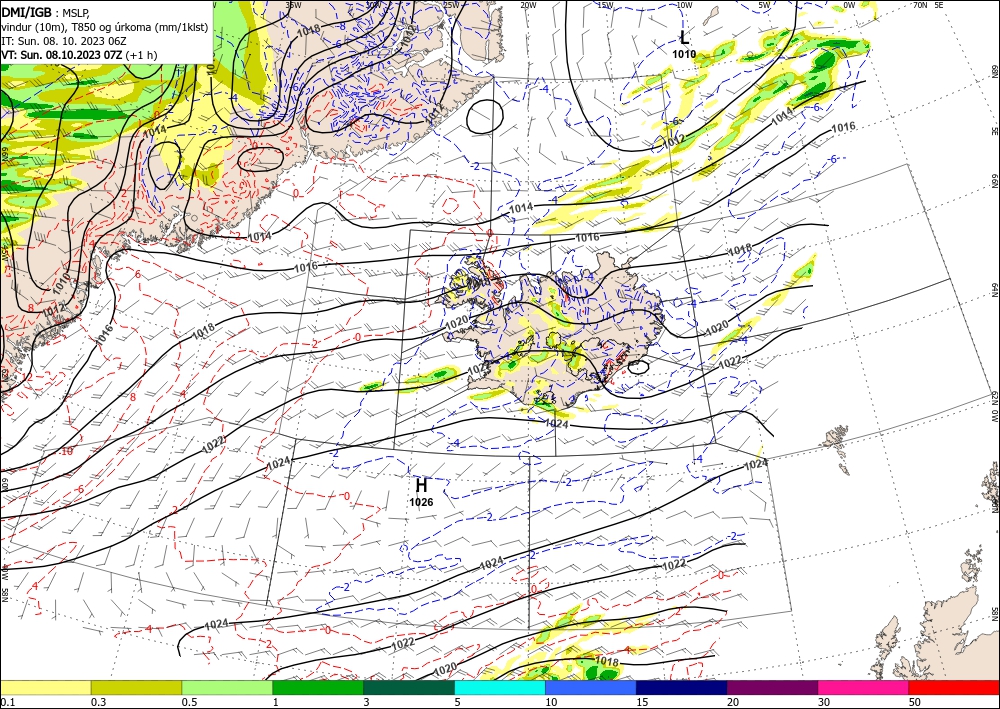Click the legend value 0.5
Screen dimensions: 1000x709
point(188,702)
